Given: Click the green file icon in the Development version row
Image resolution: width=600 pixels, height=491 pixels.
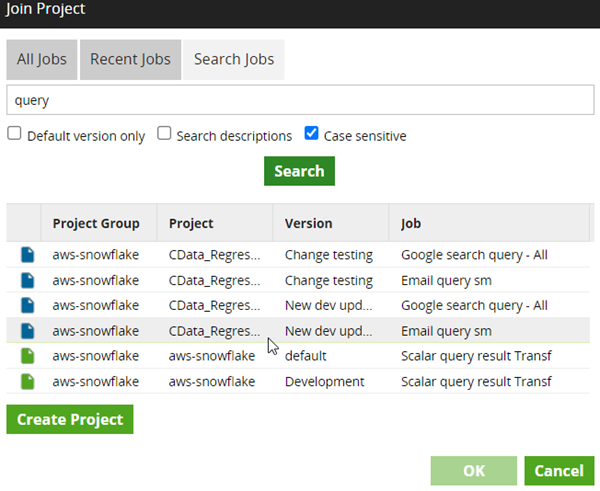Looking at the screenshot, I should pos(28,382).
